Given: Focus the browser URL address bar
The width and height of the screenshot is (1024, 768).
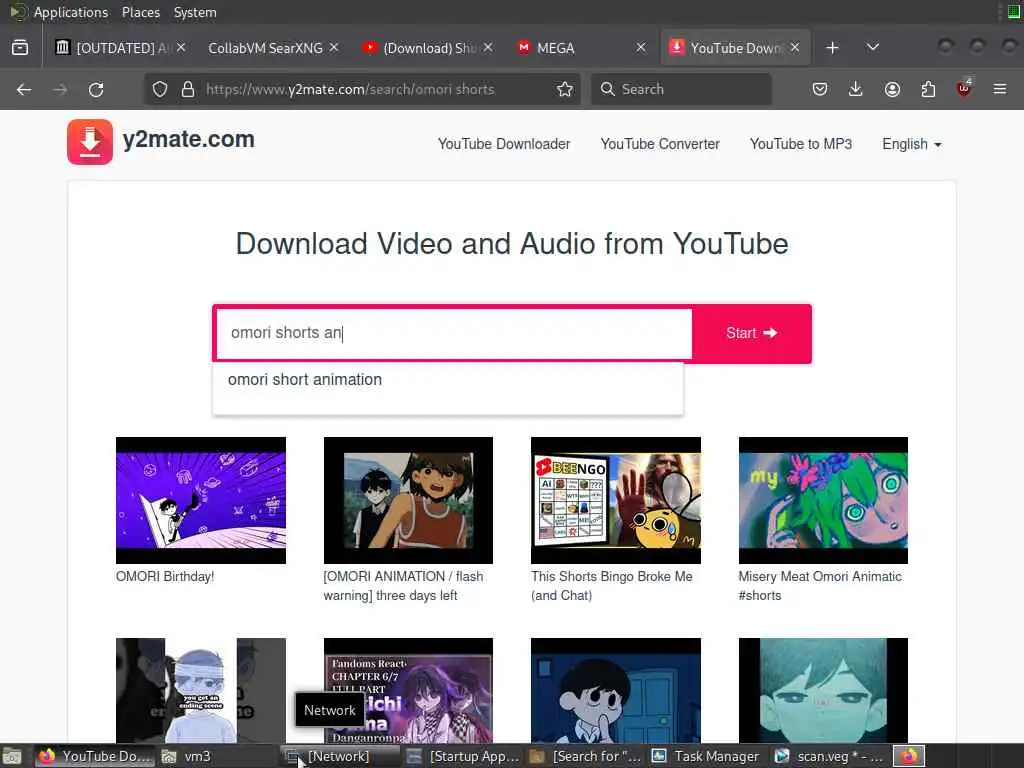Looking at the screenshot, I should pyautogui.click(x=362, y=89).
